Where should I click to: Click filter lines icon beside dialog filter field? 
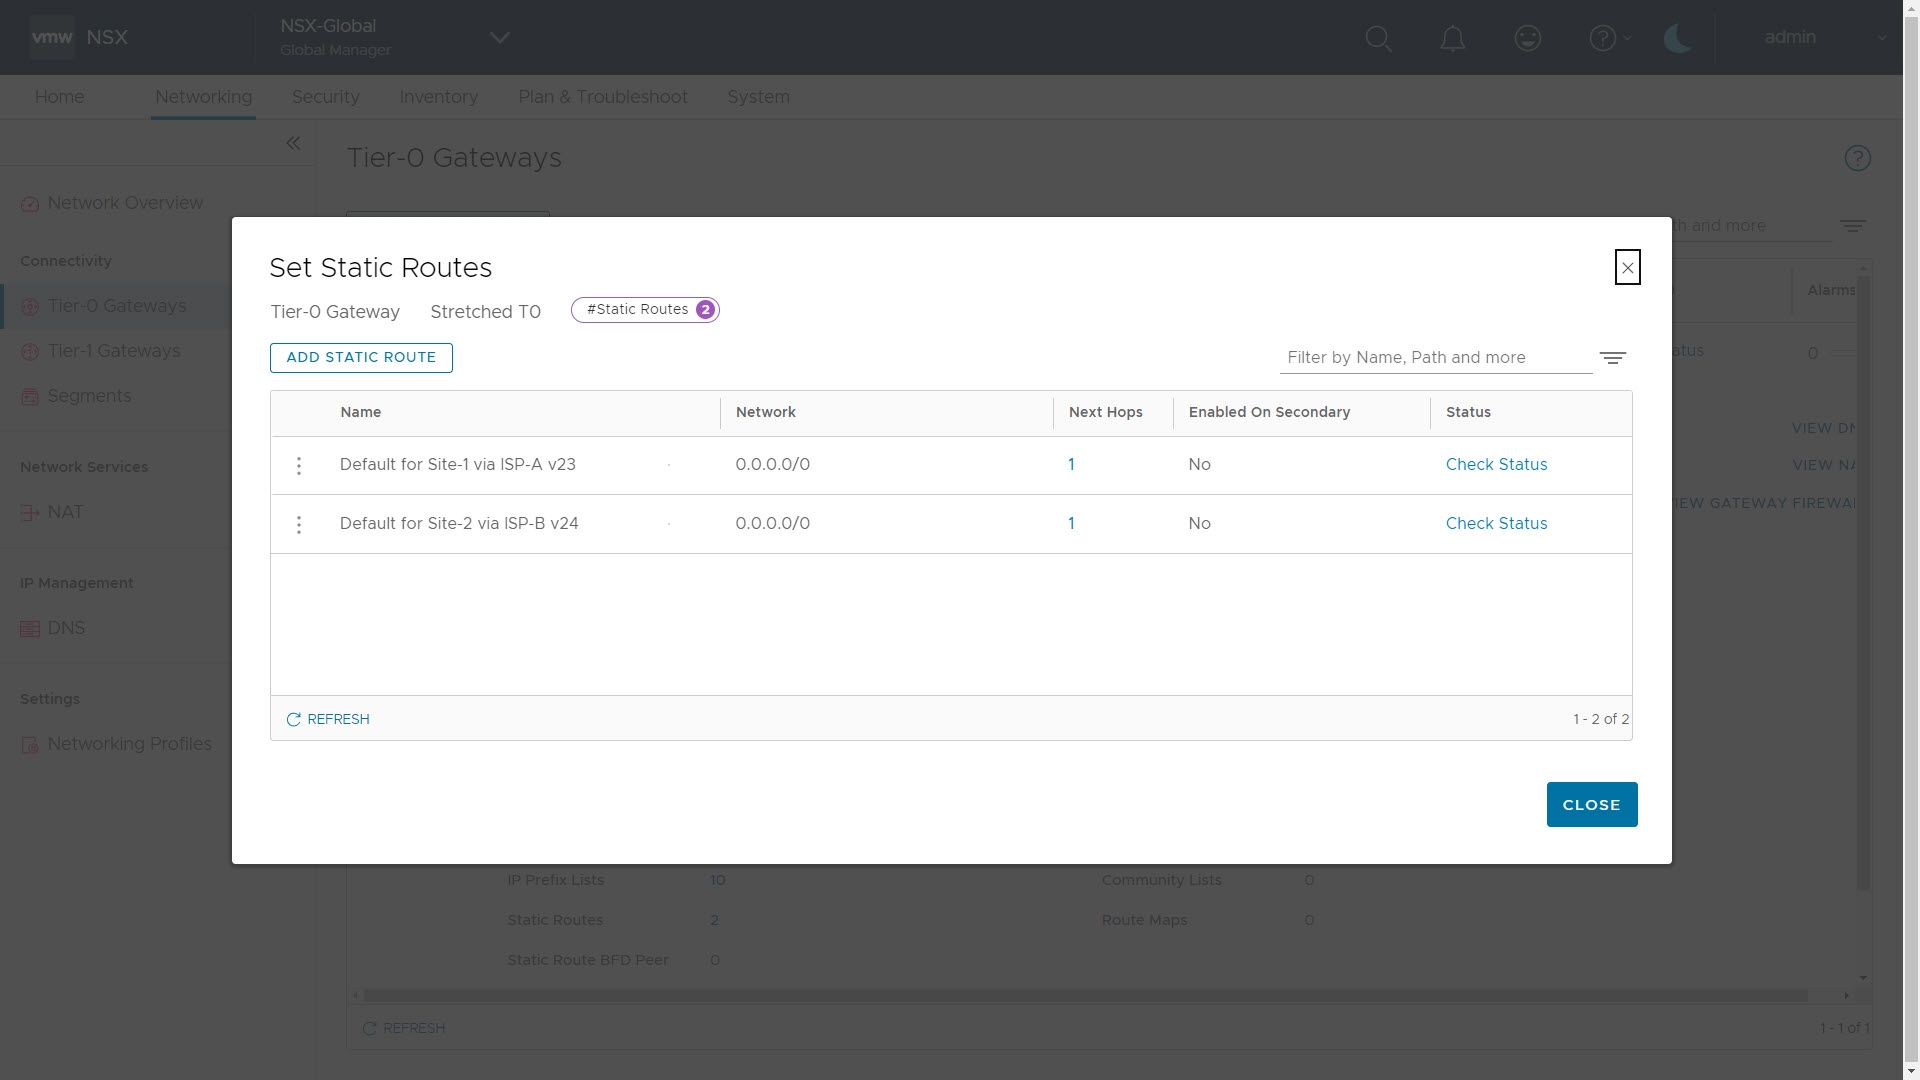coord(1612,358)
